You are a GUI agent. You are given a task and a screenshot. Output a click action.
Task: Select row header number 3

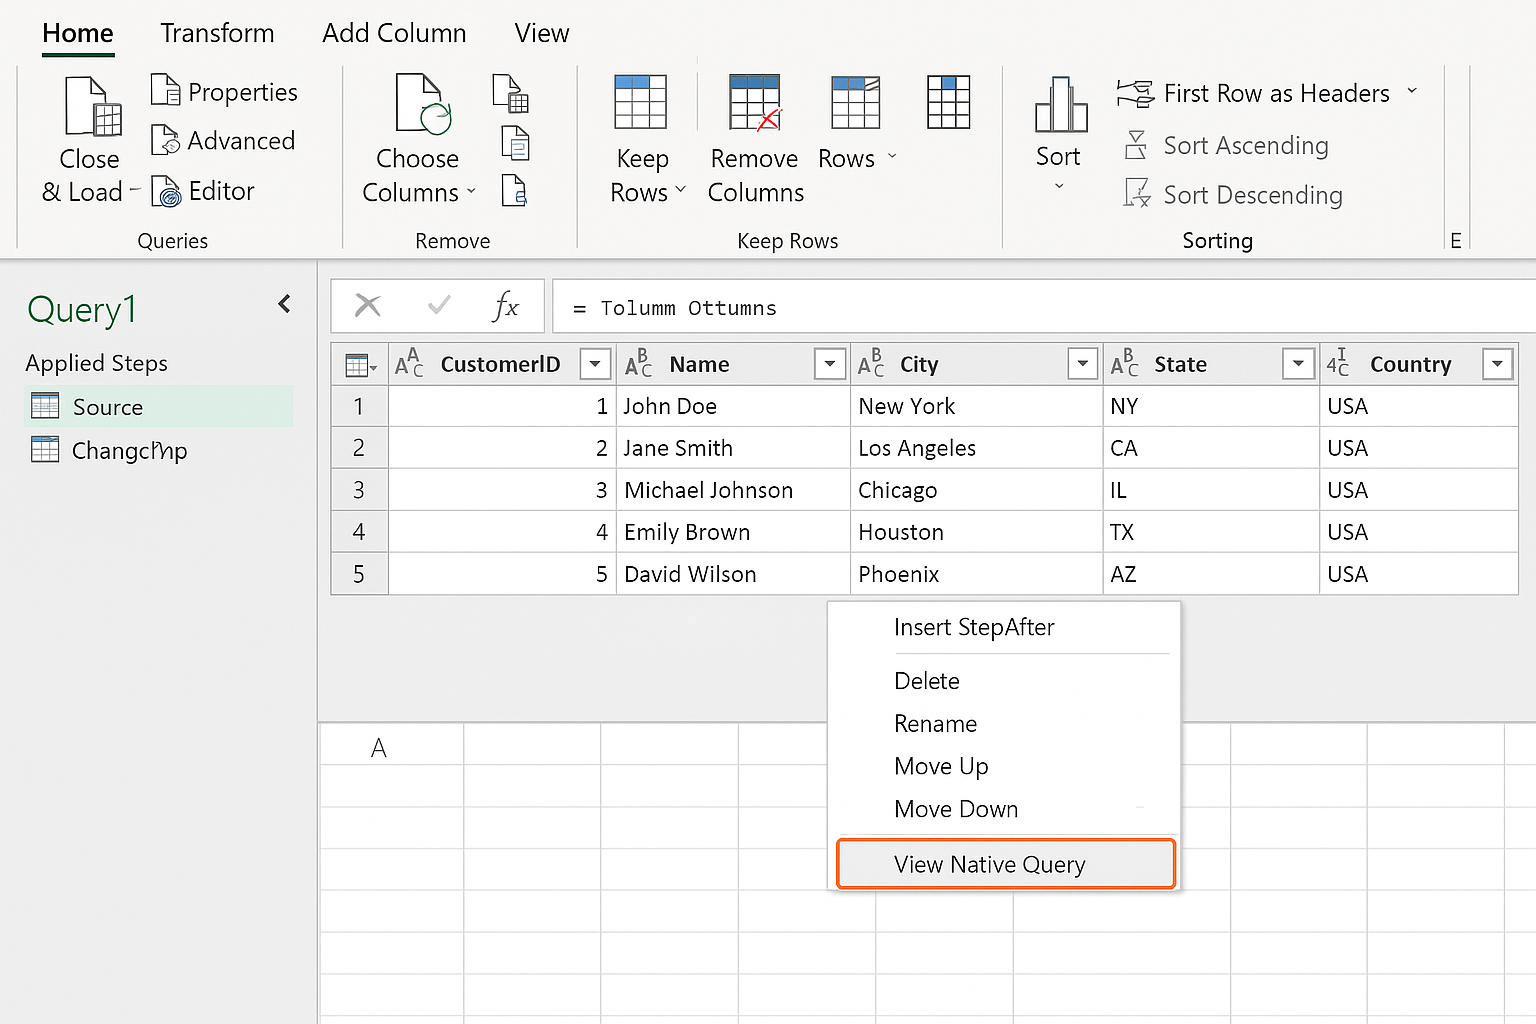click(359, 490)
